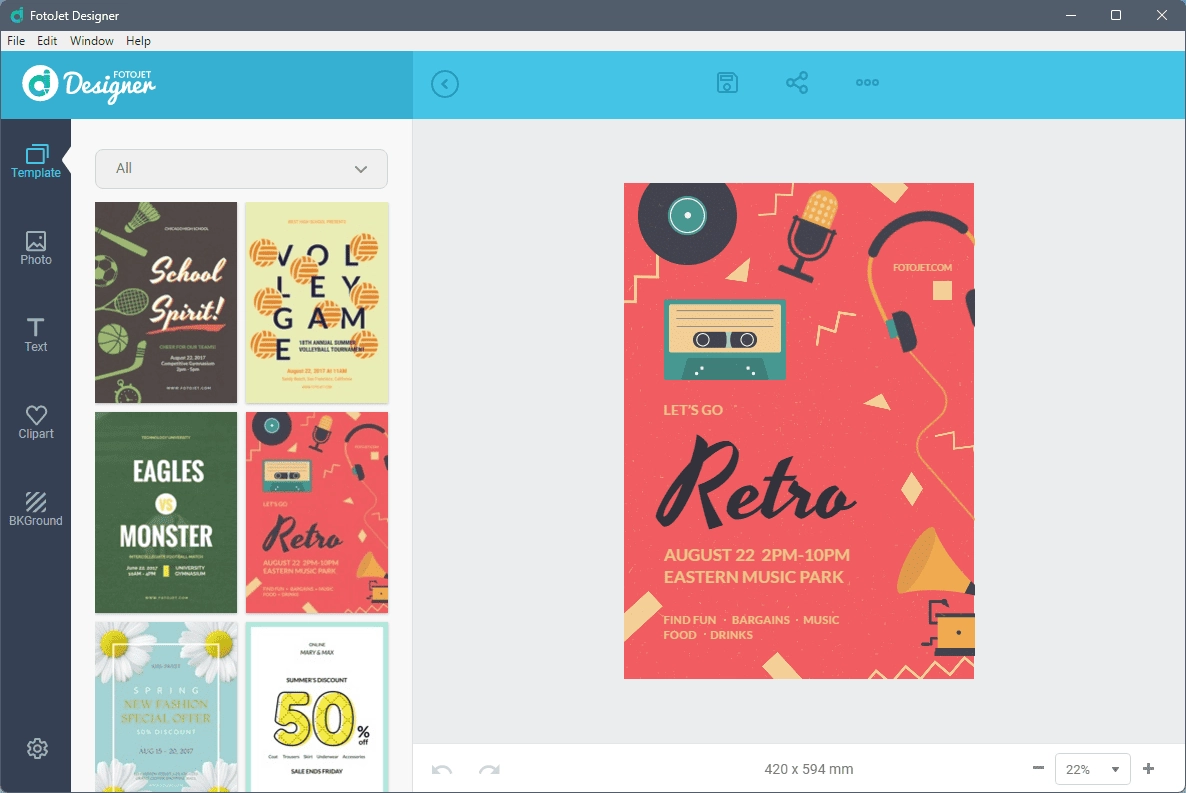Screen dimensions: 1186x793
Task: Open the 22% zoom level dropdown
Action: click(x=1092, y=769)
